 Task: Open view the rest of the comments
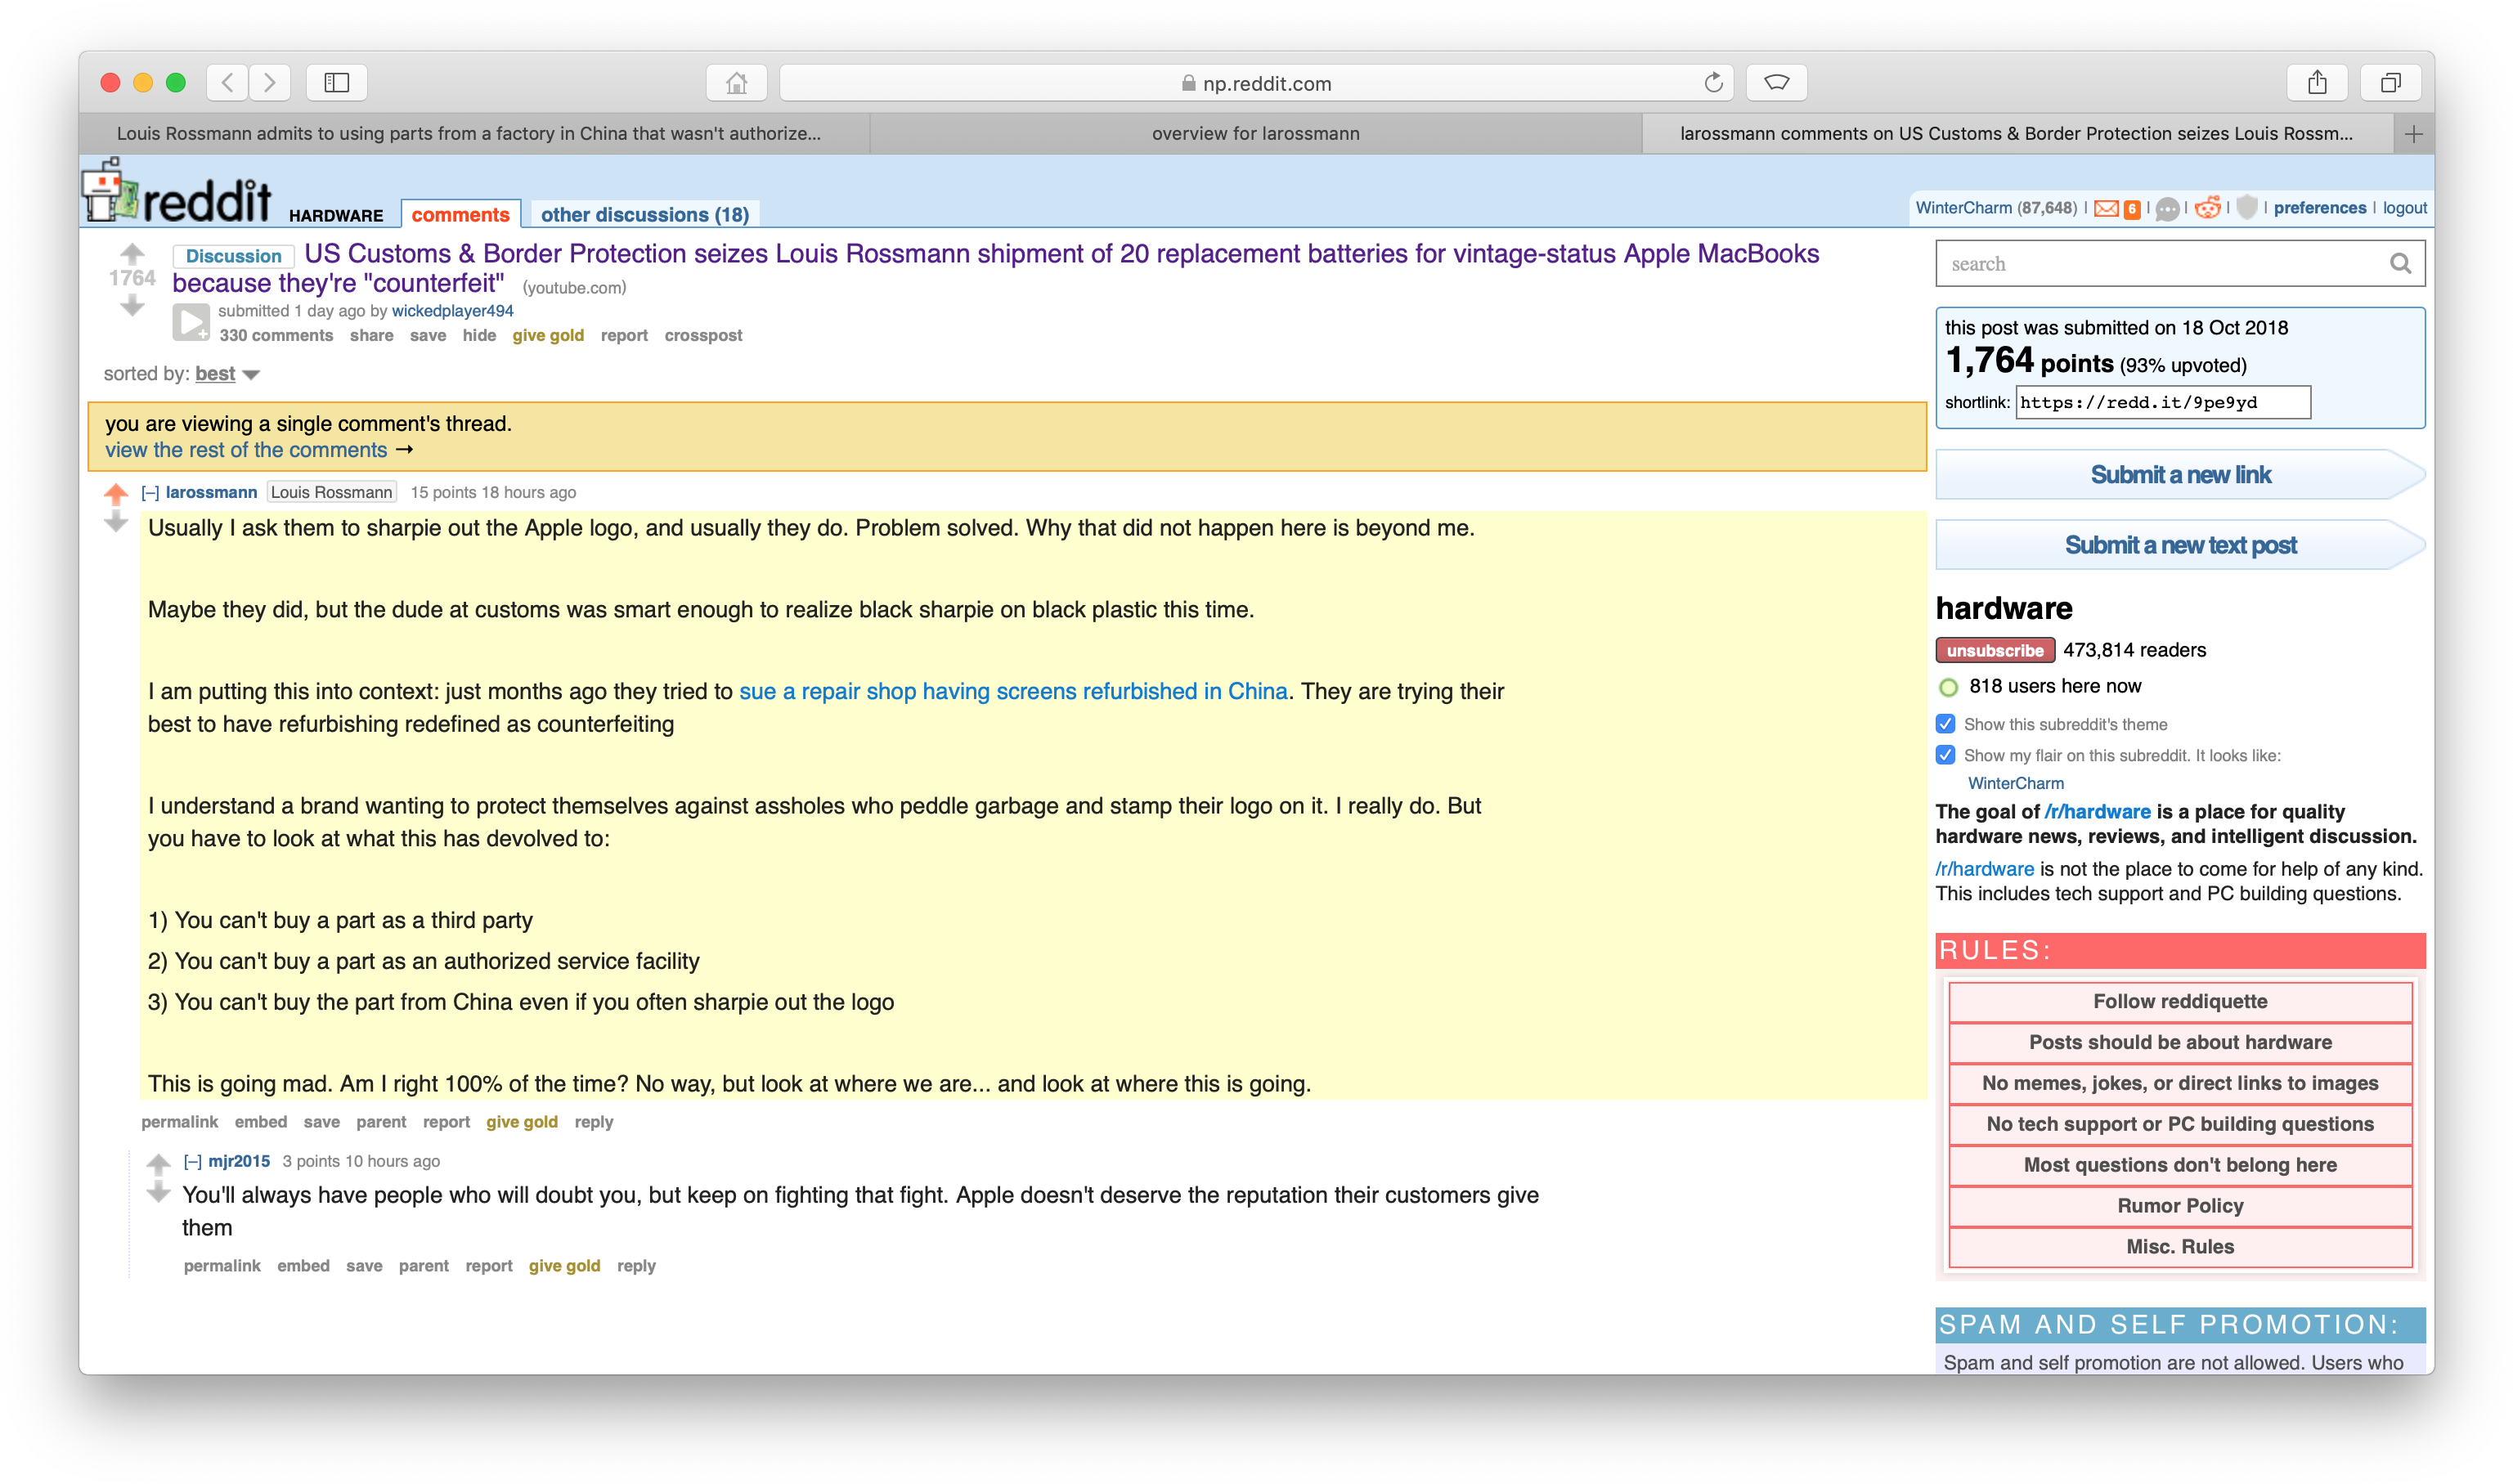coord(246,451)
